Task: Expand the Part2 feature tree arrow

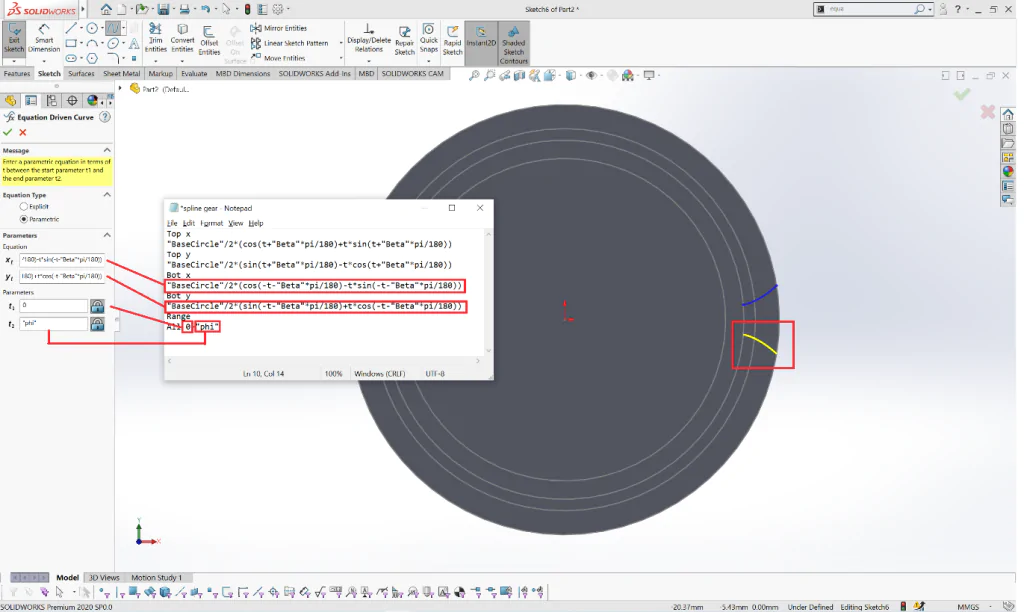Action: 120,88
